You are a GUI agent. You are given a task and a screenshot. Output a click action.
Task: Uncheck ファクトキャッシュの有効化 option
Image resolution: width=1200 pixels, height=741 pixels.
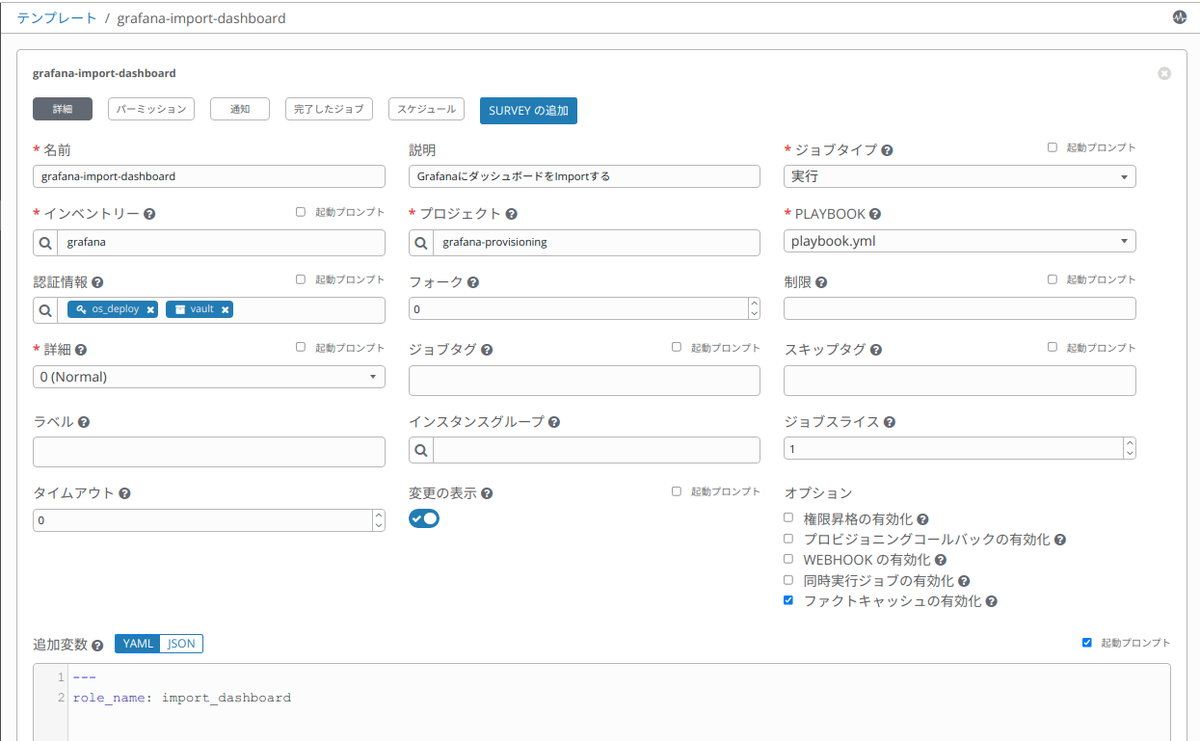click(x=788, y=600)
